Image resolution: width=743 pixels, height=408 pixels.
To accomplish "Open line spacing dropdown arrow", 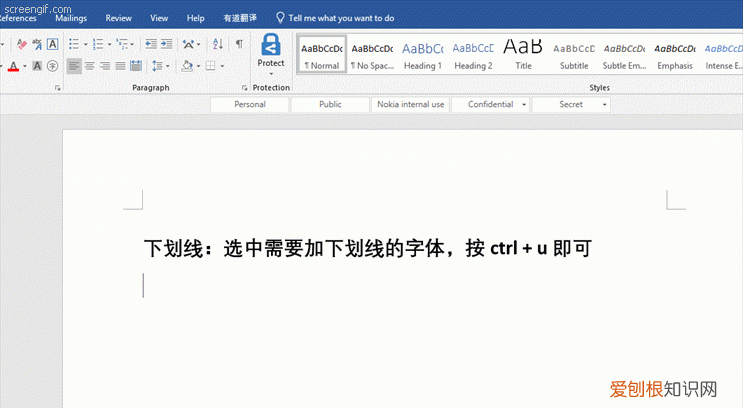I will pyautogui.click(x=168, y=66).
